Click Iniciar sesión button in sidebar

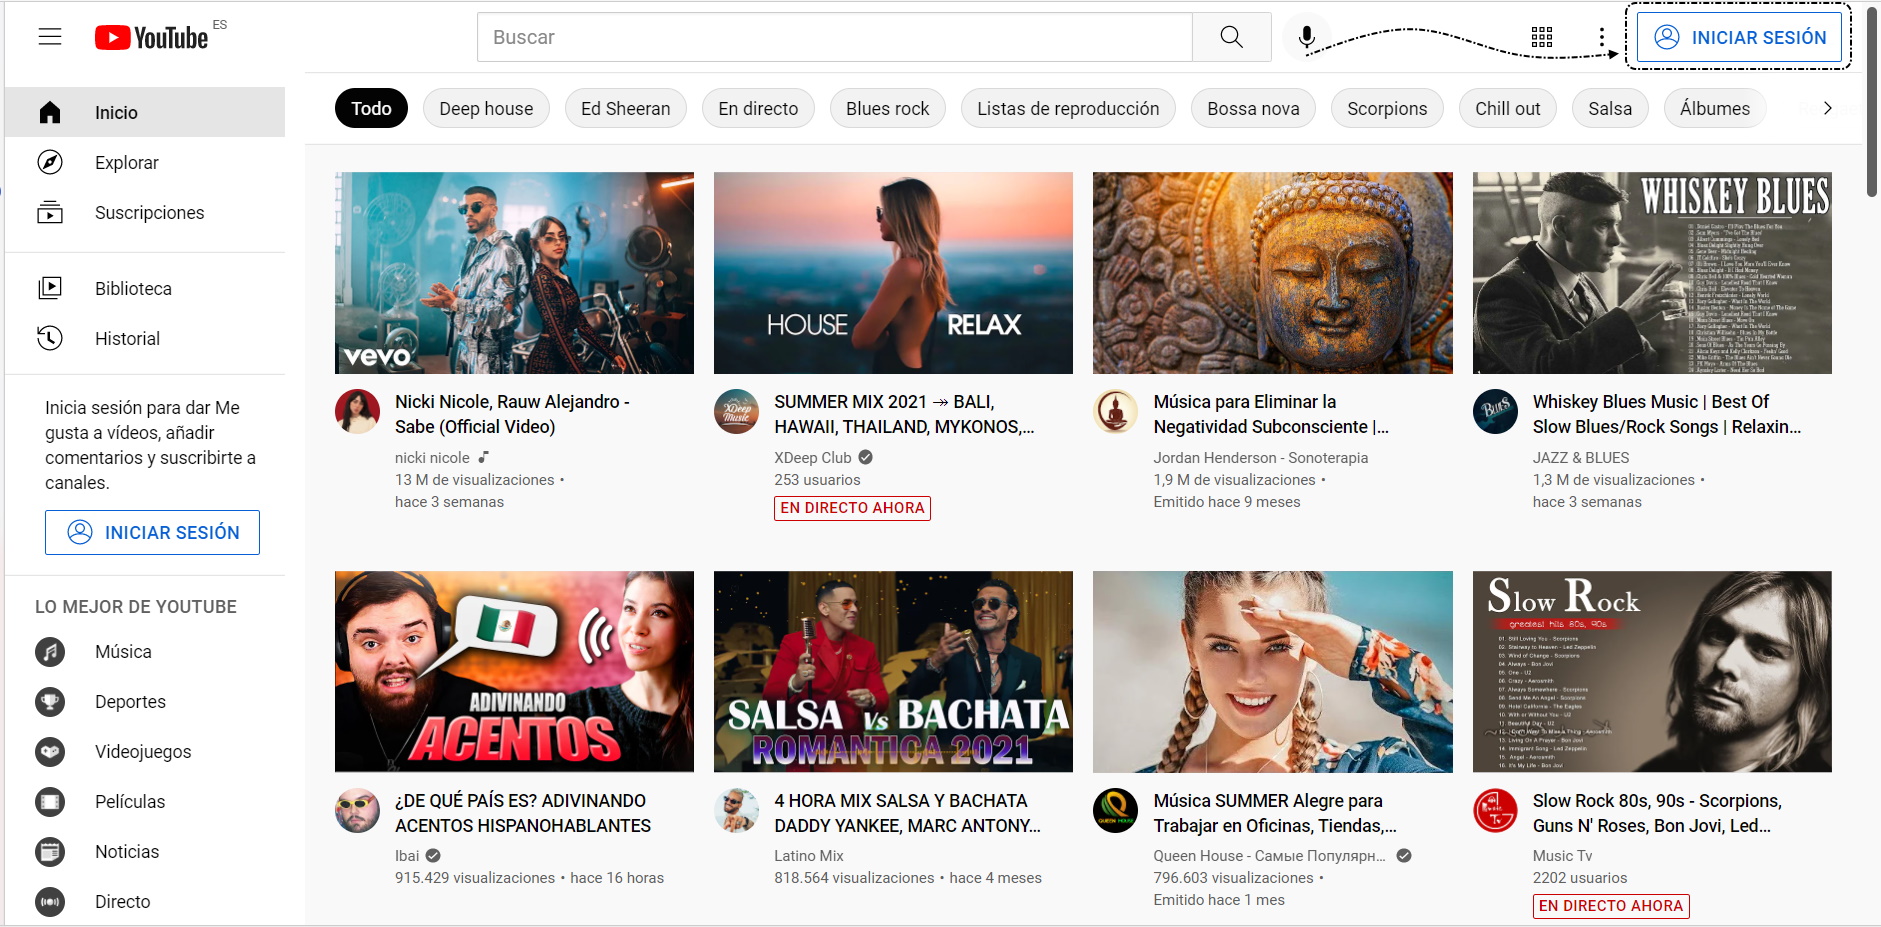click(152, 532)
